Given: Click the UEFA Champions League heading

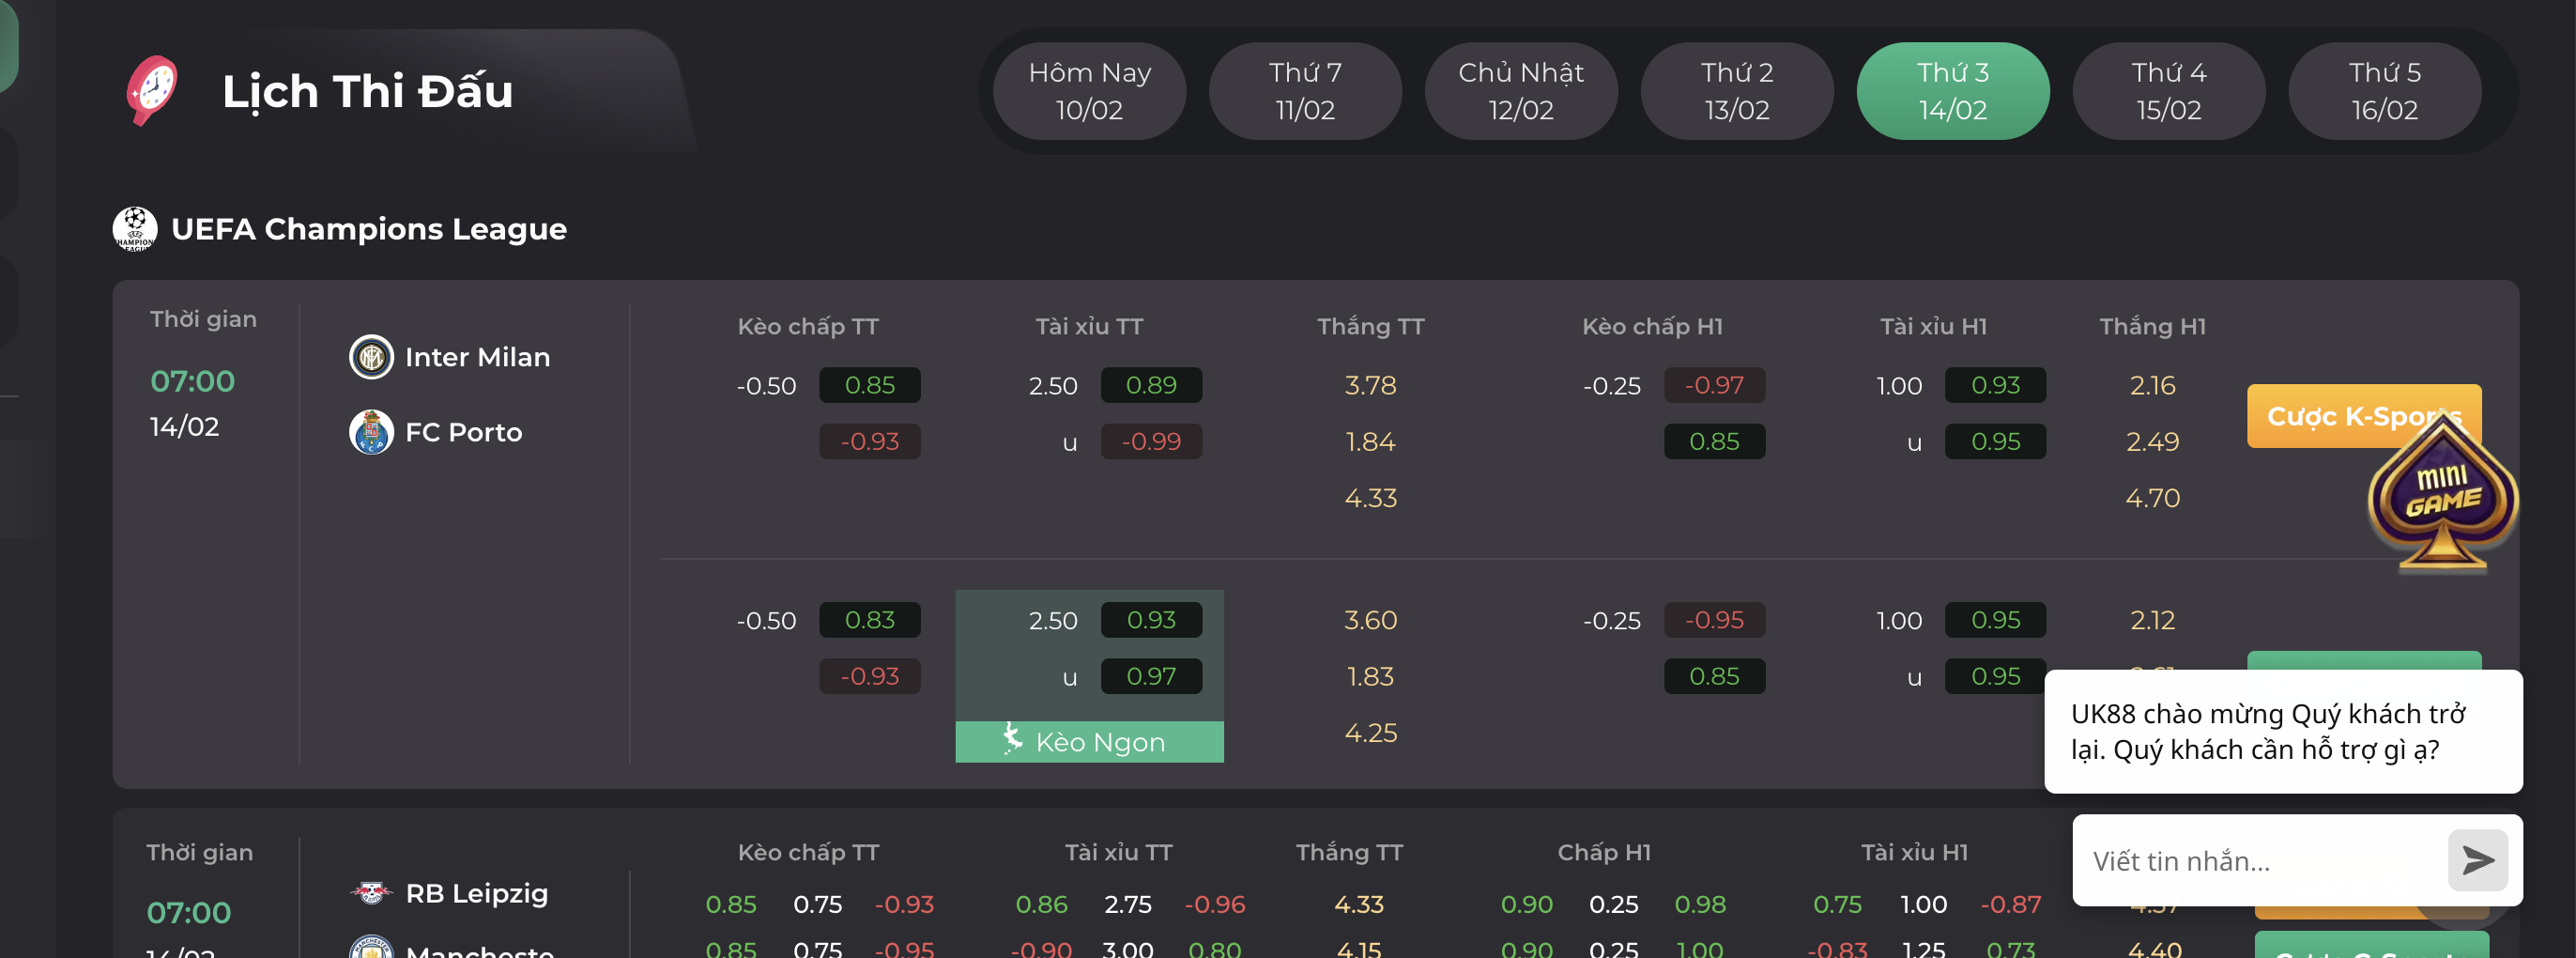Looking at the screenshot, I should tap(368, 229).
